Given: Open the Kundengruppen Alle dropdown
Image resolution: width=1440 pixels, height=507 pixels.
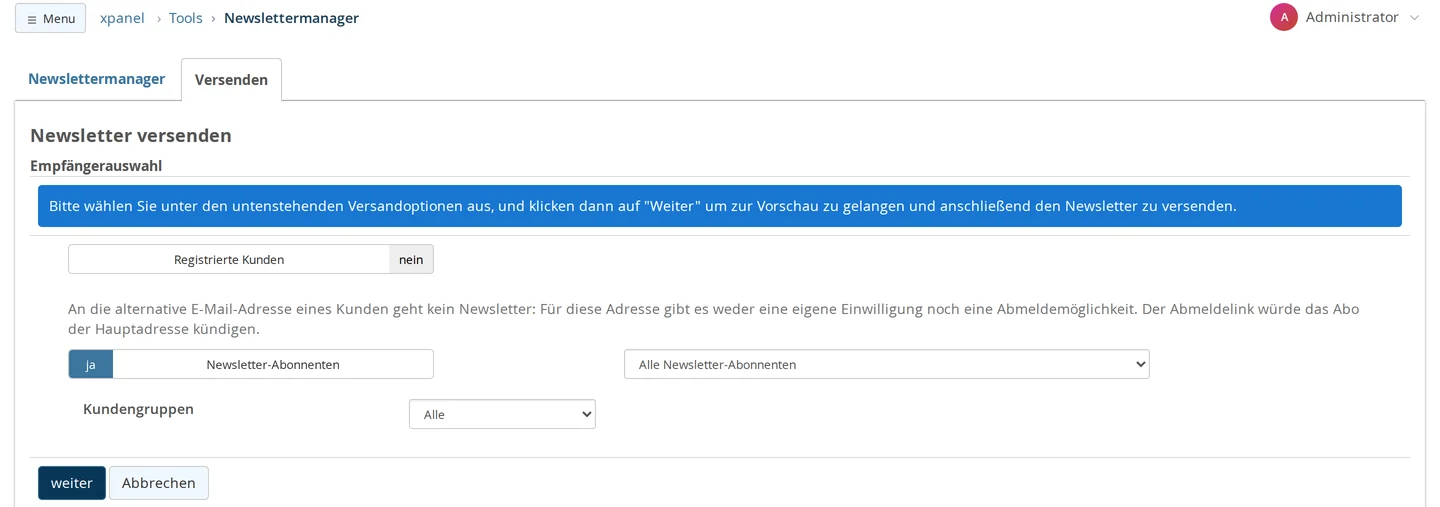Looking at the screenshot, I should (x=502, y=414).
